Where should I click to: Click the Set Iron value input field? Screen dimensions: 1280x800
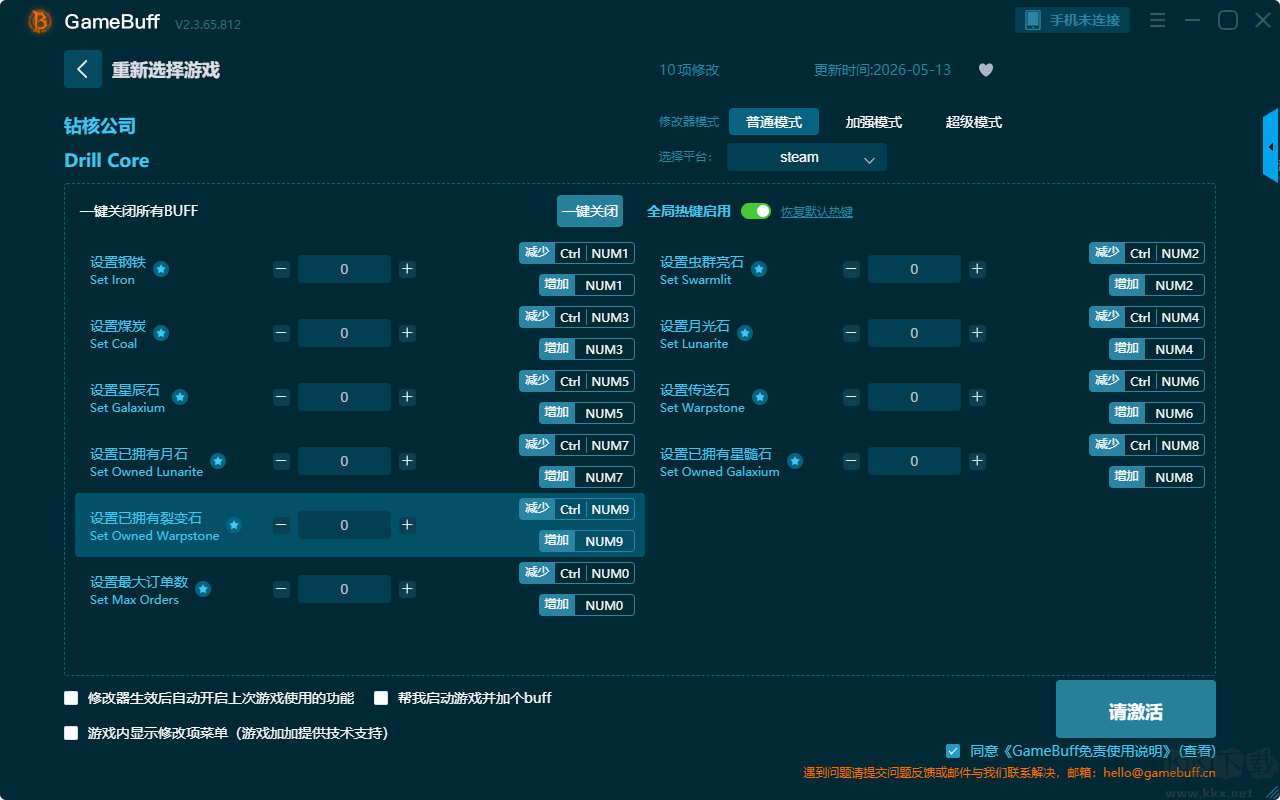pos(344,269)
